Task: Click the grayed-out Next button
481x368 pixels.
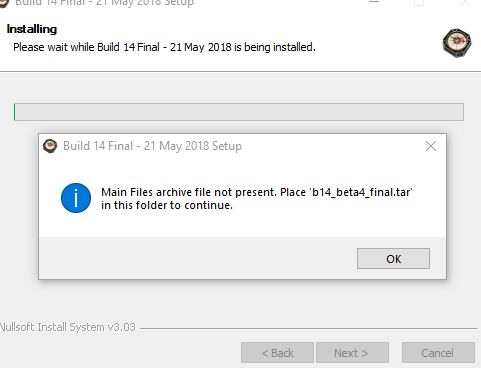Action: (x=352, y=352)
